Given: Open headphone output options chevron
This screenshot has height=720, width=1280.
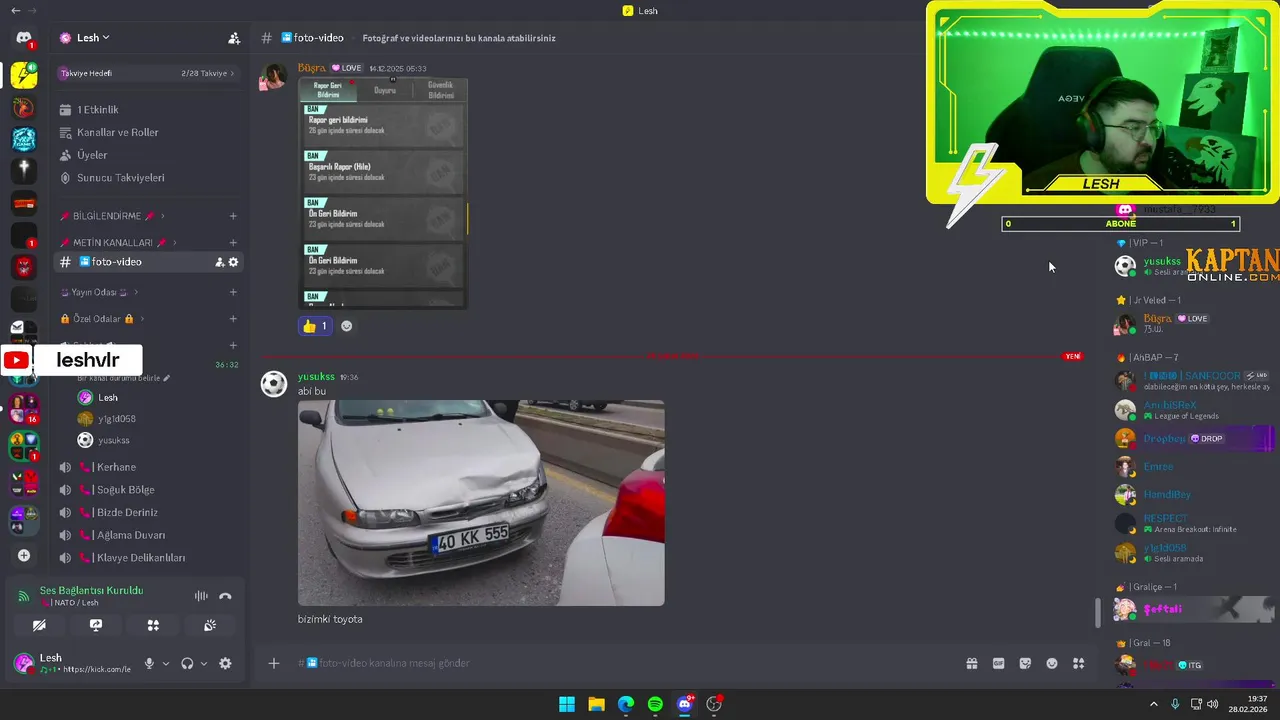Looking at the screenshot, I should (204, 663).
